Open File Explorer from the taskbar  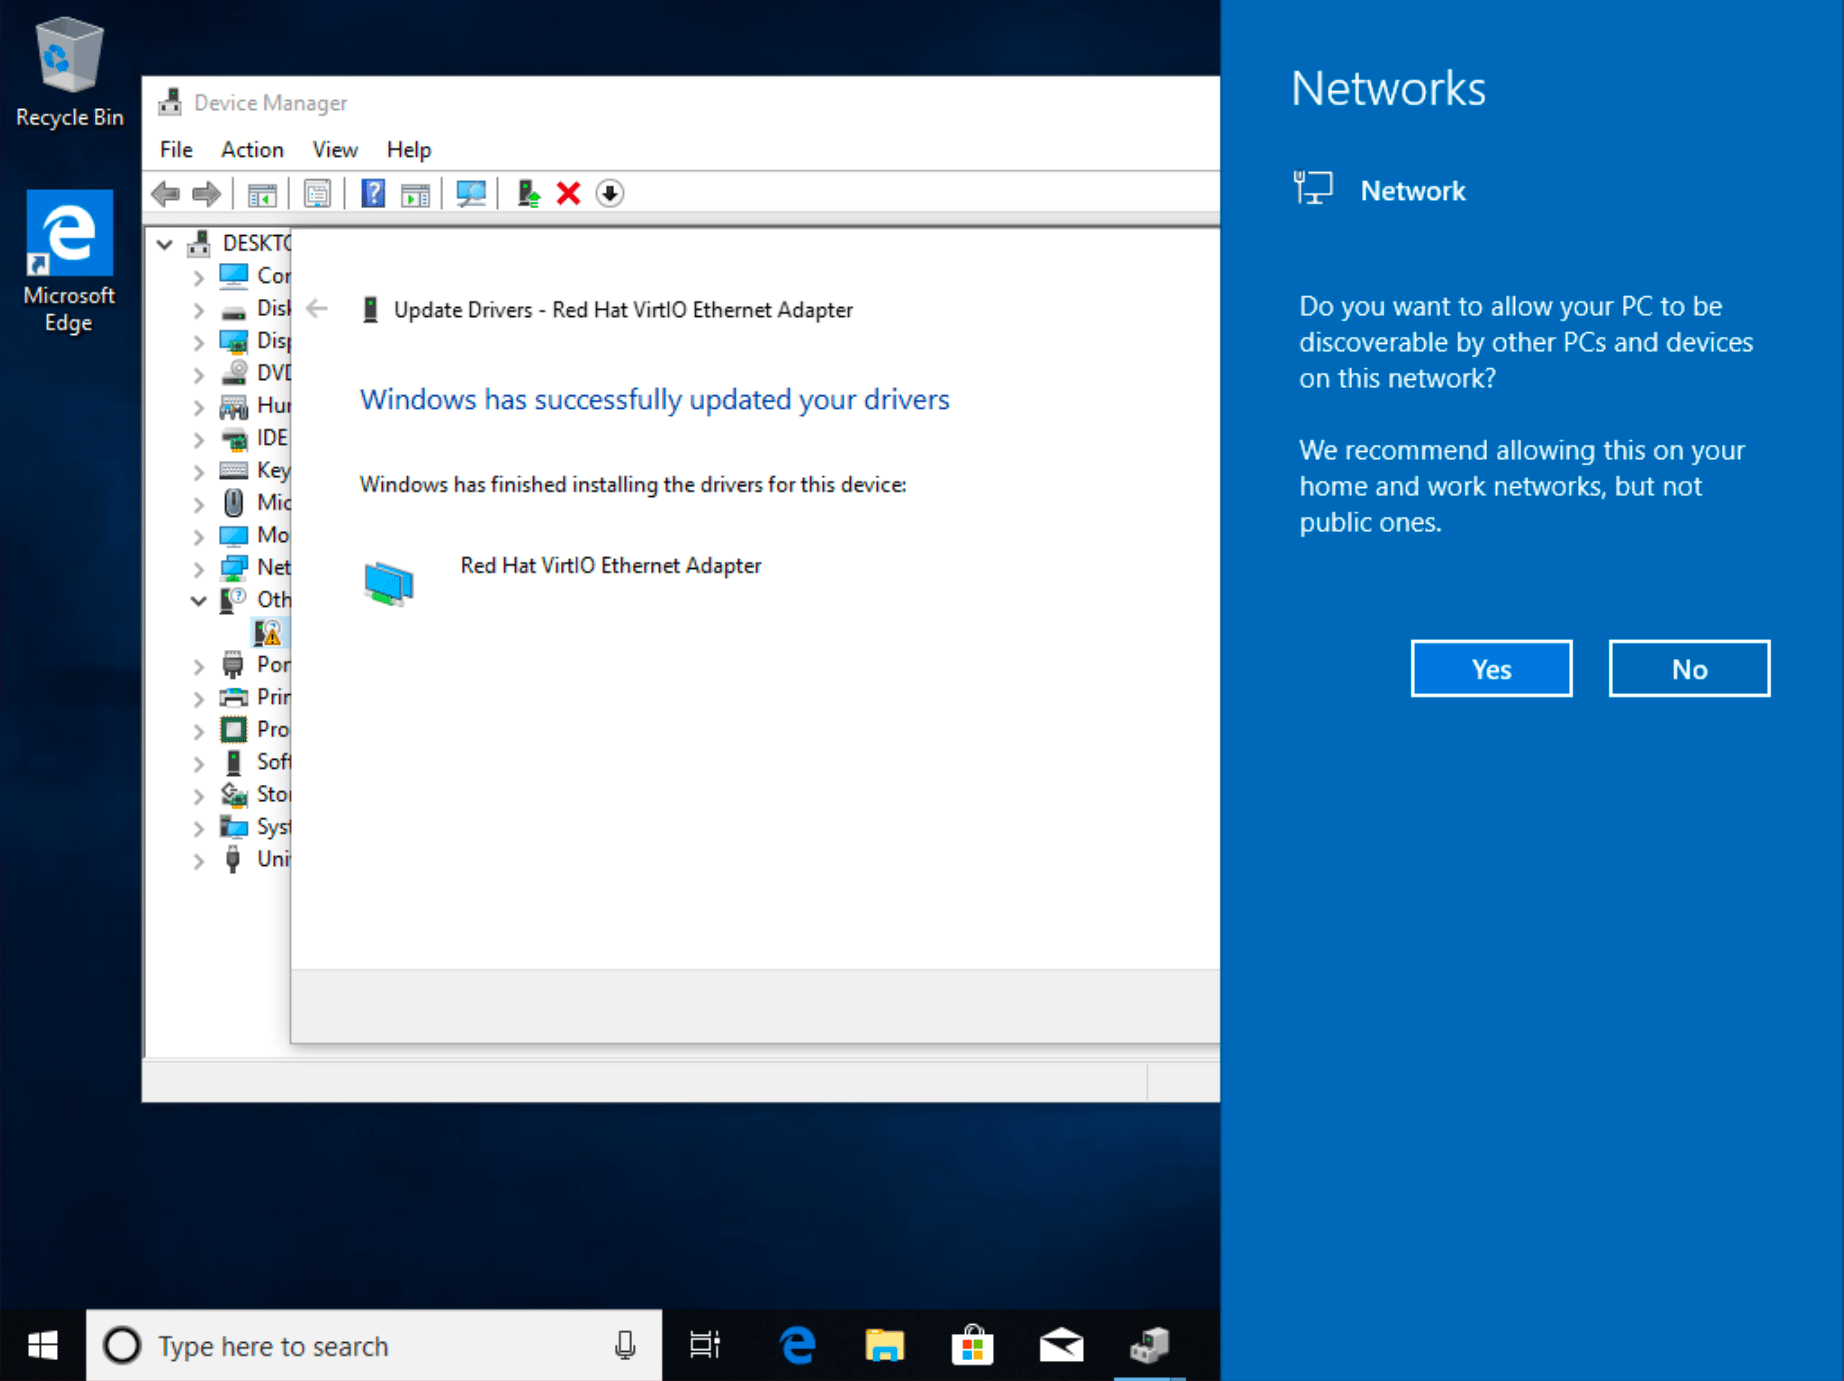tap(884, 1346)
